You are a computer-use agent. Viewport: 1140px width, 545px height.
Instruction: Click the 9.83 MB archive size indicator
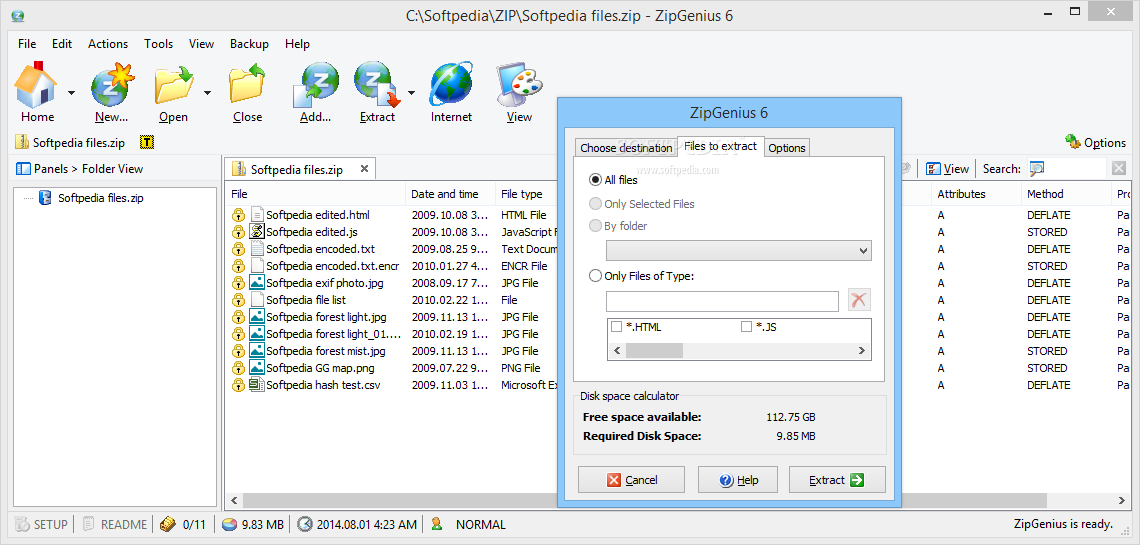tap(252, 524)
